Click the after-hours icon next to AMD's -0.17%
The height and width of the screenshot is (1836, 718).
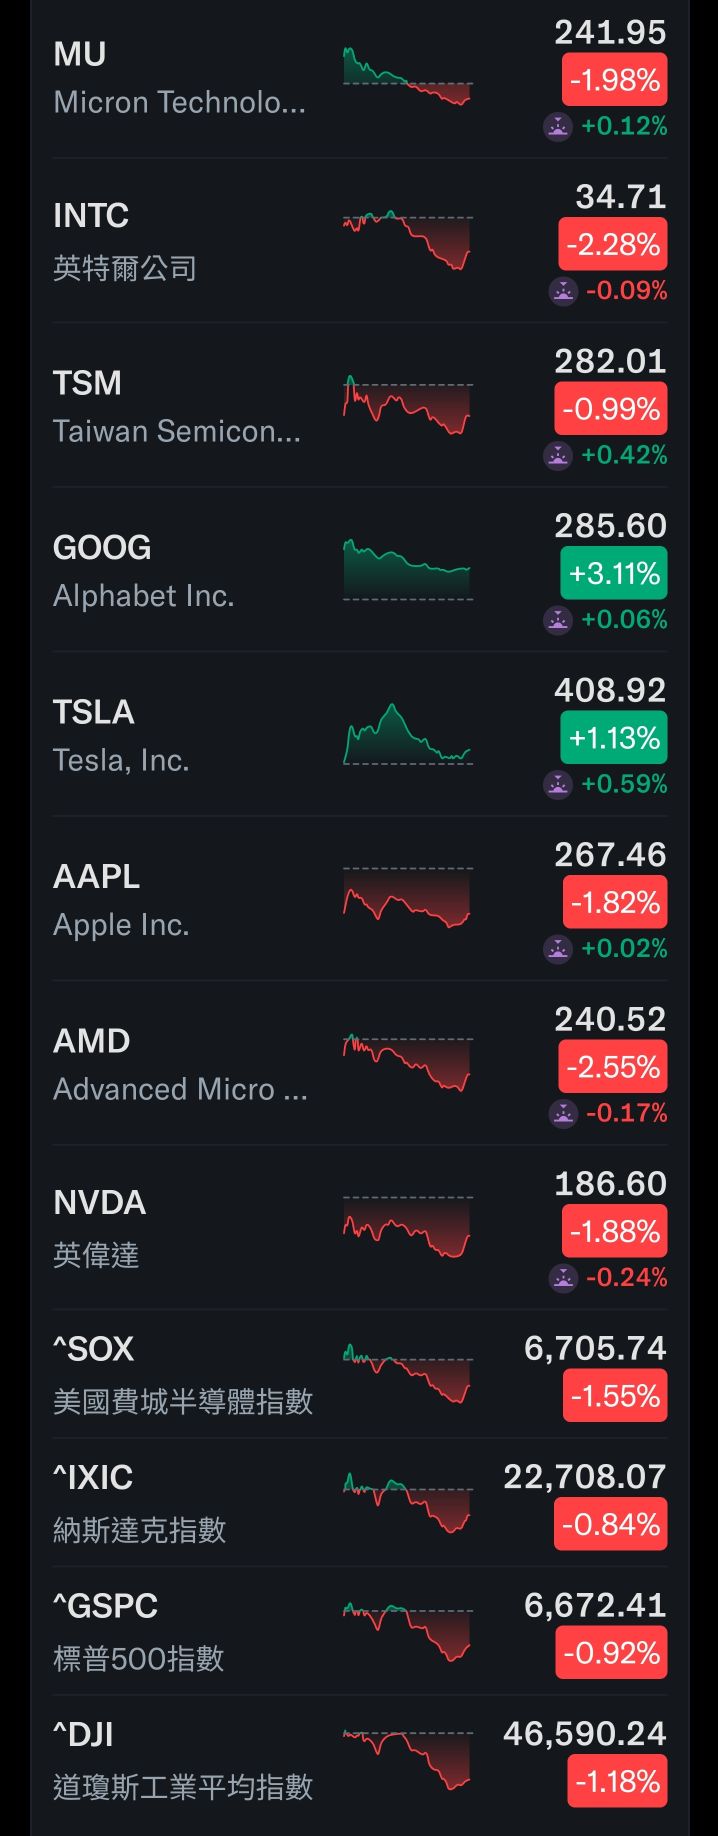point(563,1113)
